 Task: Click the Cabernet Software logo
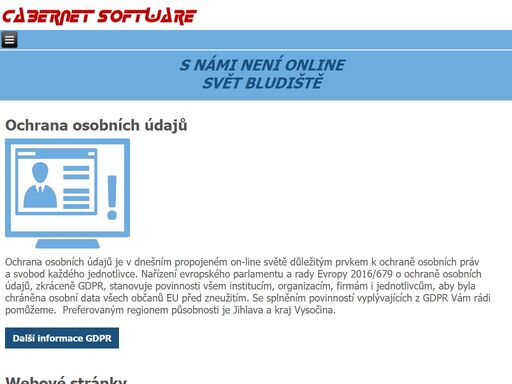click(99, 17)
